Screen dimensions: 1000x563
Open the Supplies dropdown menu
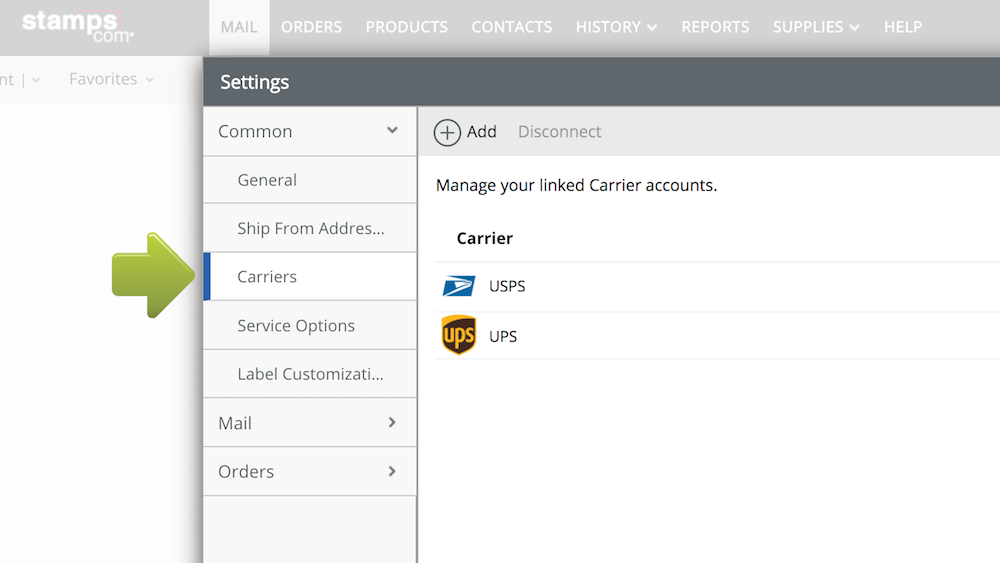click(x=816, y=27)
